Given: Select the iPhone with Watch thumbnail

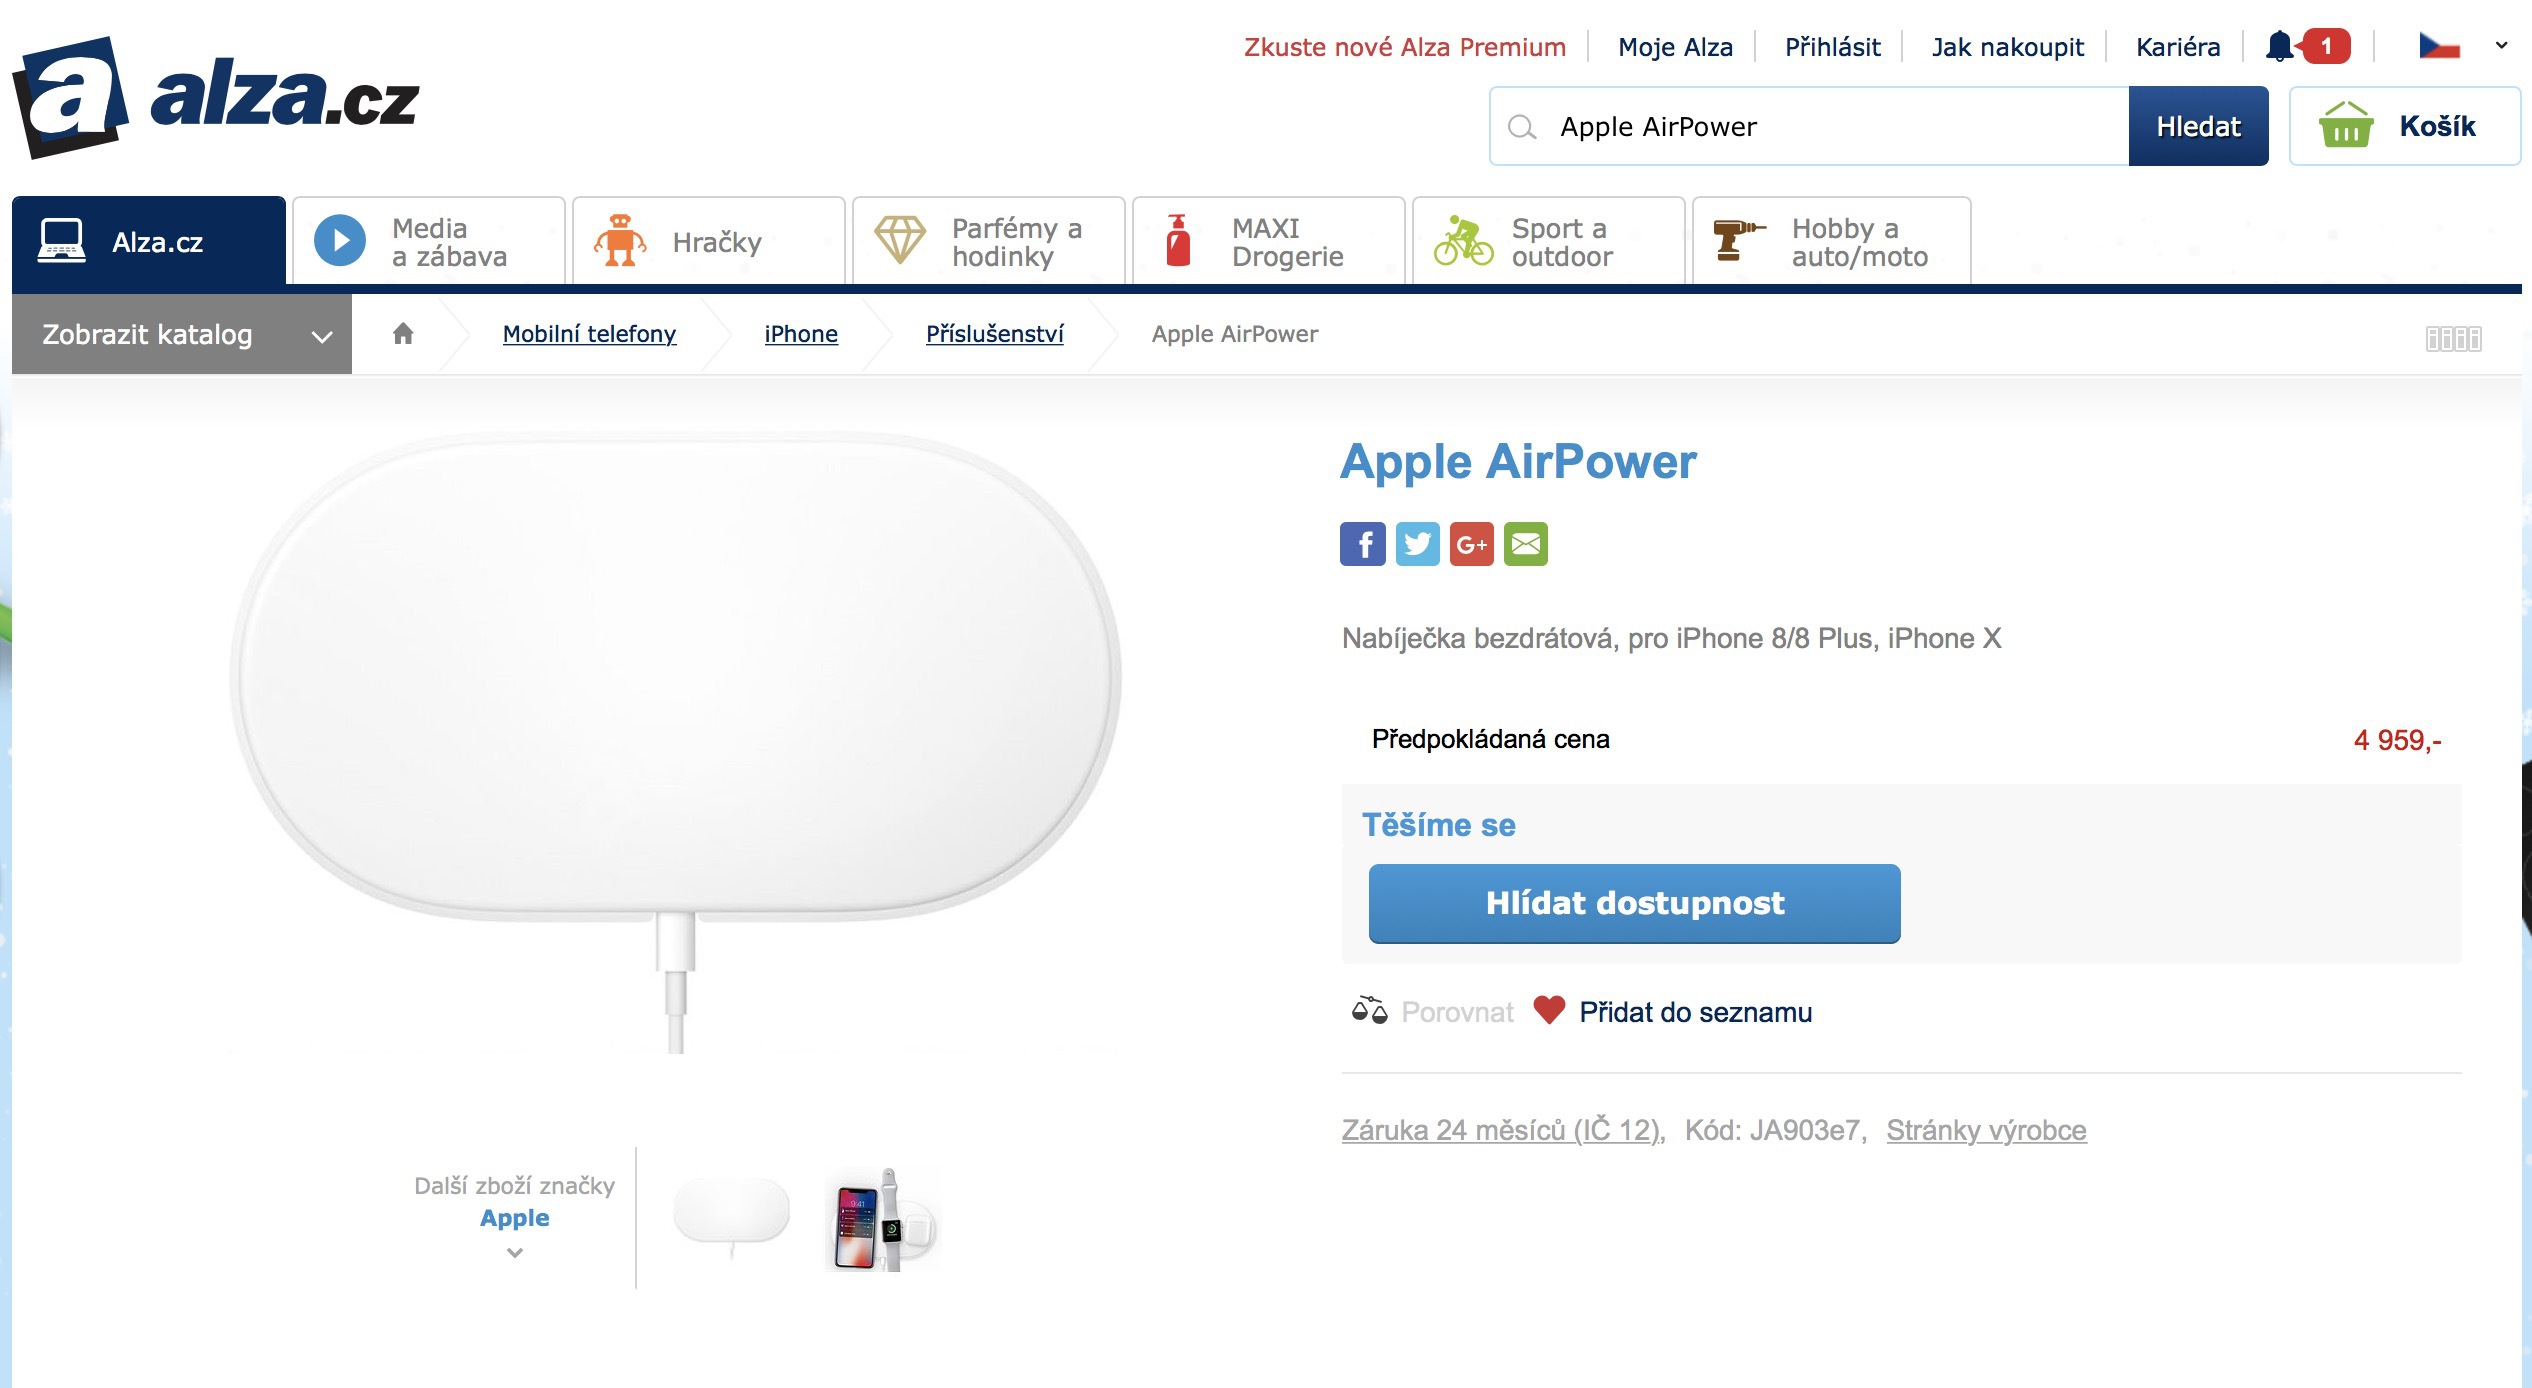Looking at the screenshot, I should pos(883,1219).
